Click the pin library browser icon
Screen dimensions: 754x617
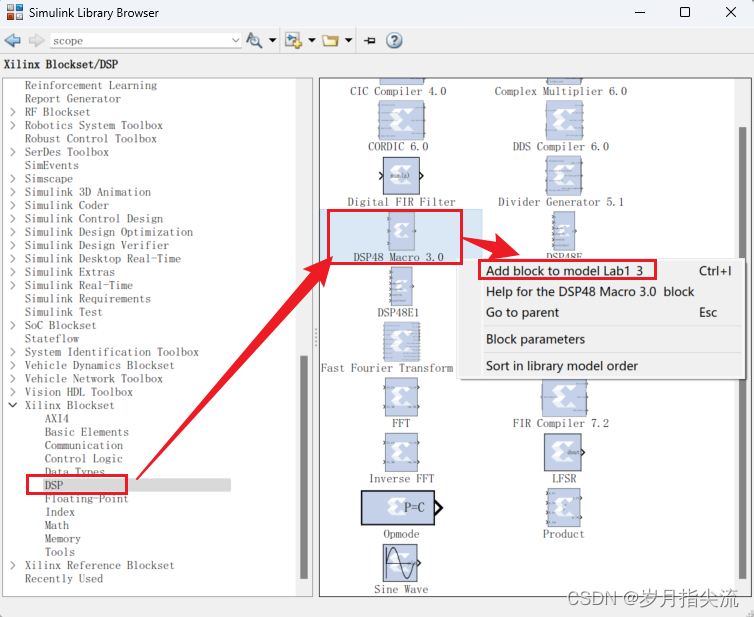coord(369,40)
